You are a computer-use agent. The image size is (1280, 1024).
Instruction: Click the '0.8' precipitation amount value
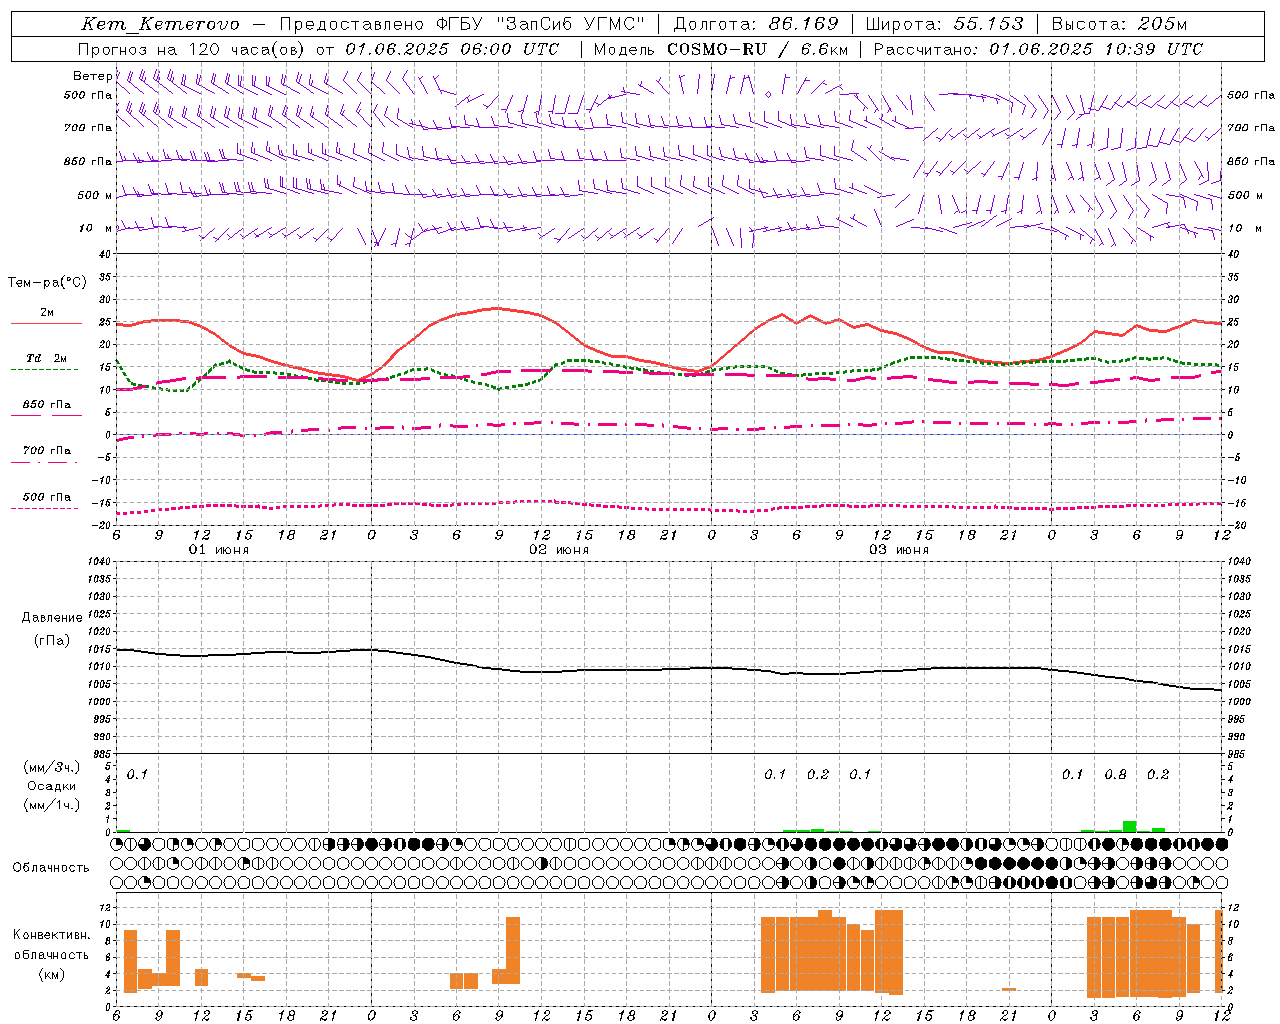pyautogui.click(x=1116, y=774)
